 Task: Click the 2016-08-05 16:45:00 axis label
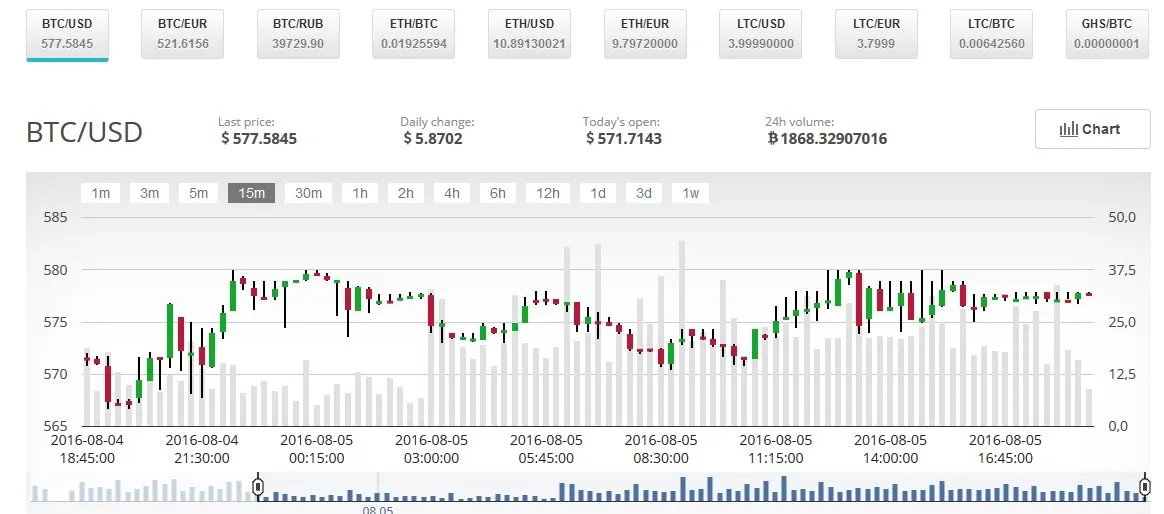[x=1005, y=449]
